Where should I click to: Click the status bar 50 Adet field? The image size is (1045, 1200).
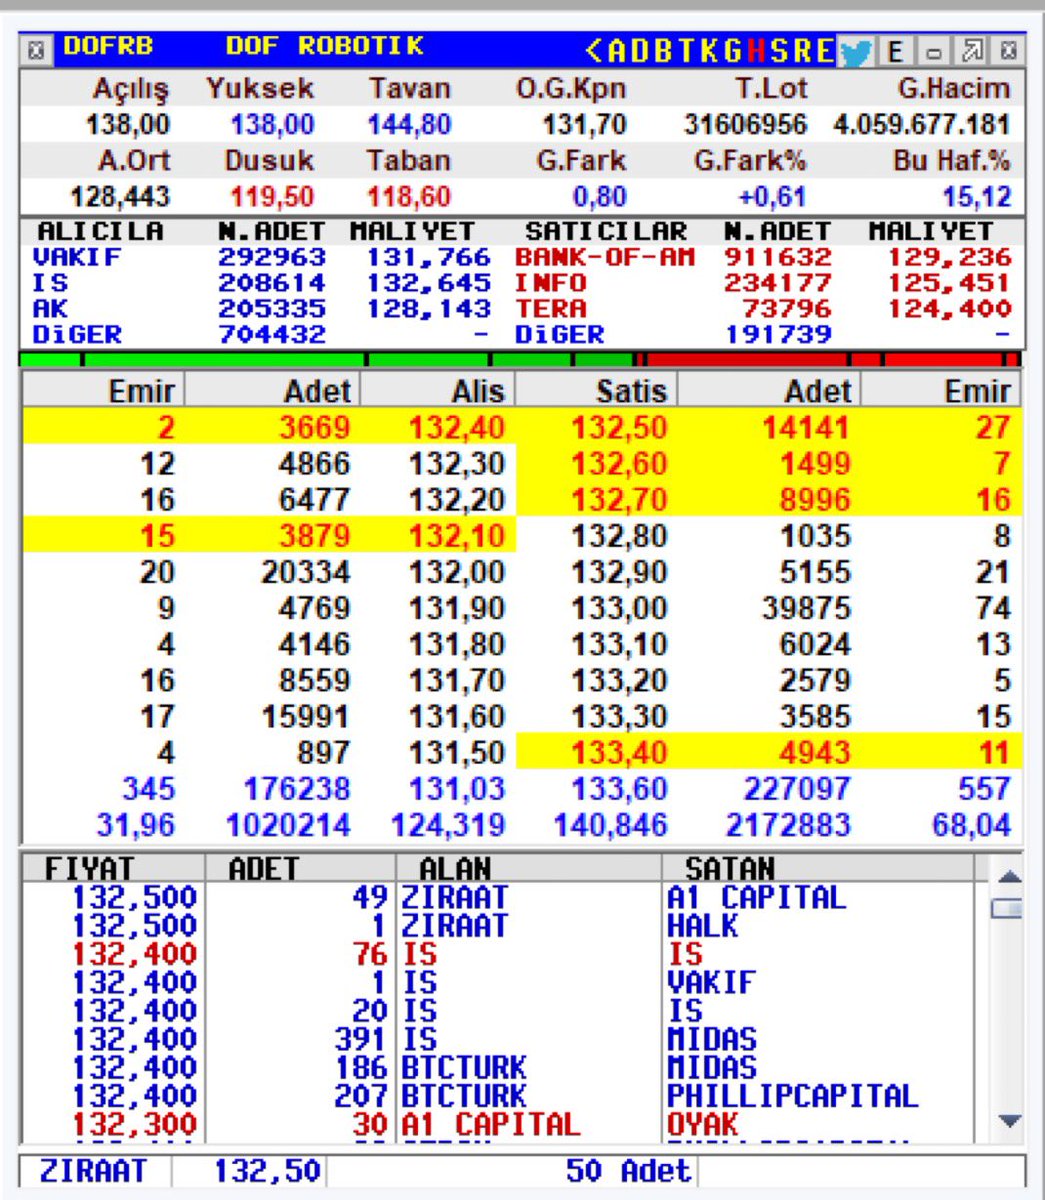(x=628, y=1171)
